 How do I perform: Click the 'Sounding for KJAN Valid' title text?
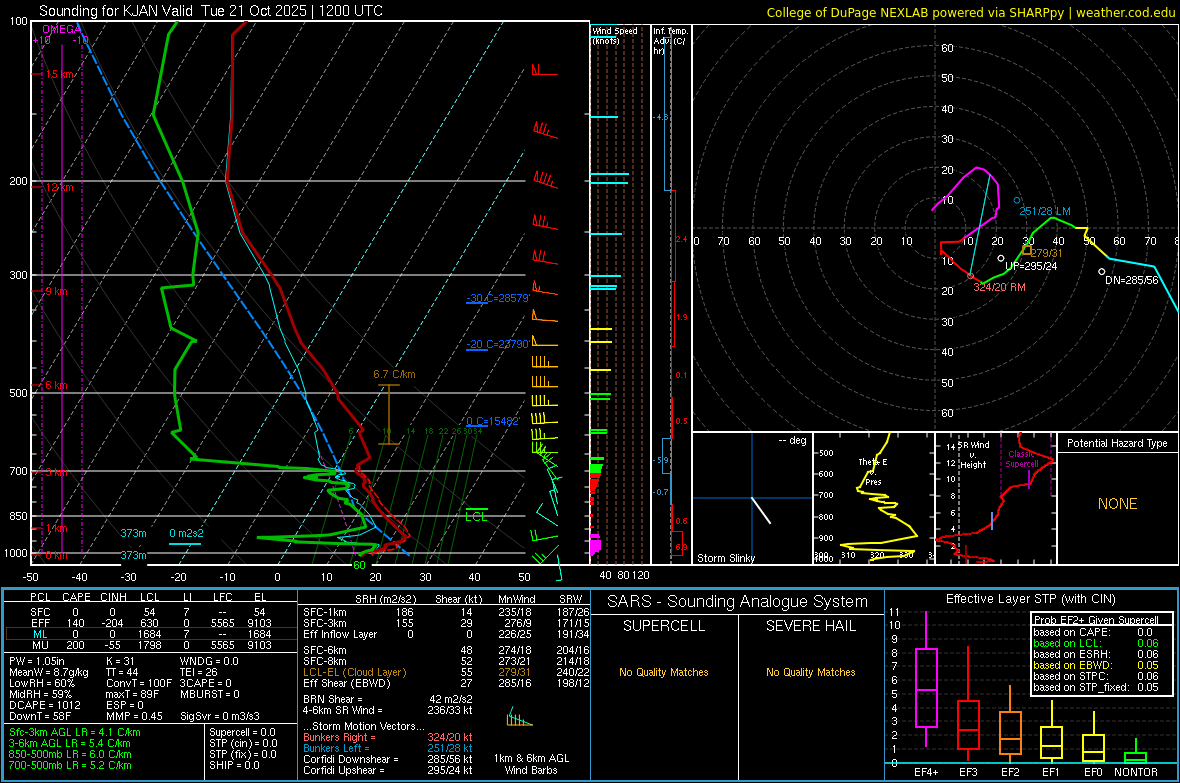point(117,11)
